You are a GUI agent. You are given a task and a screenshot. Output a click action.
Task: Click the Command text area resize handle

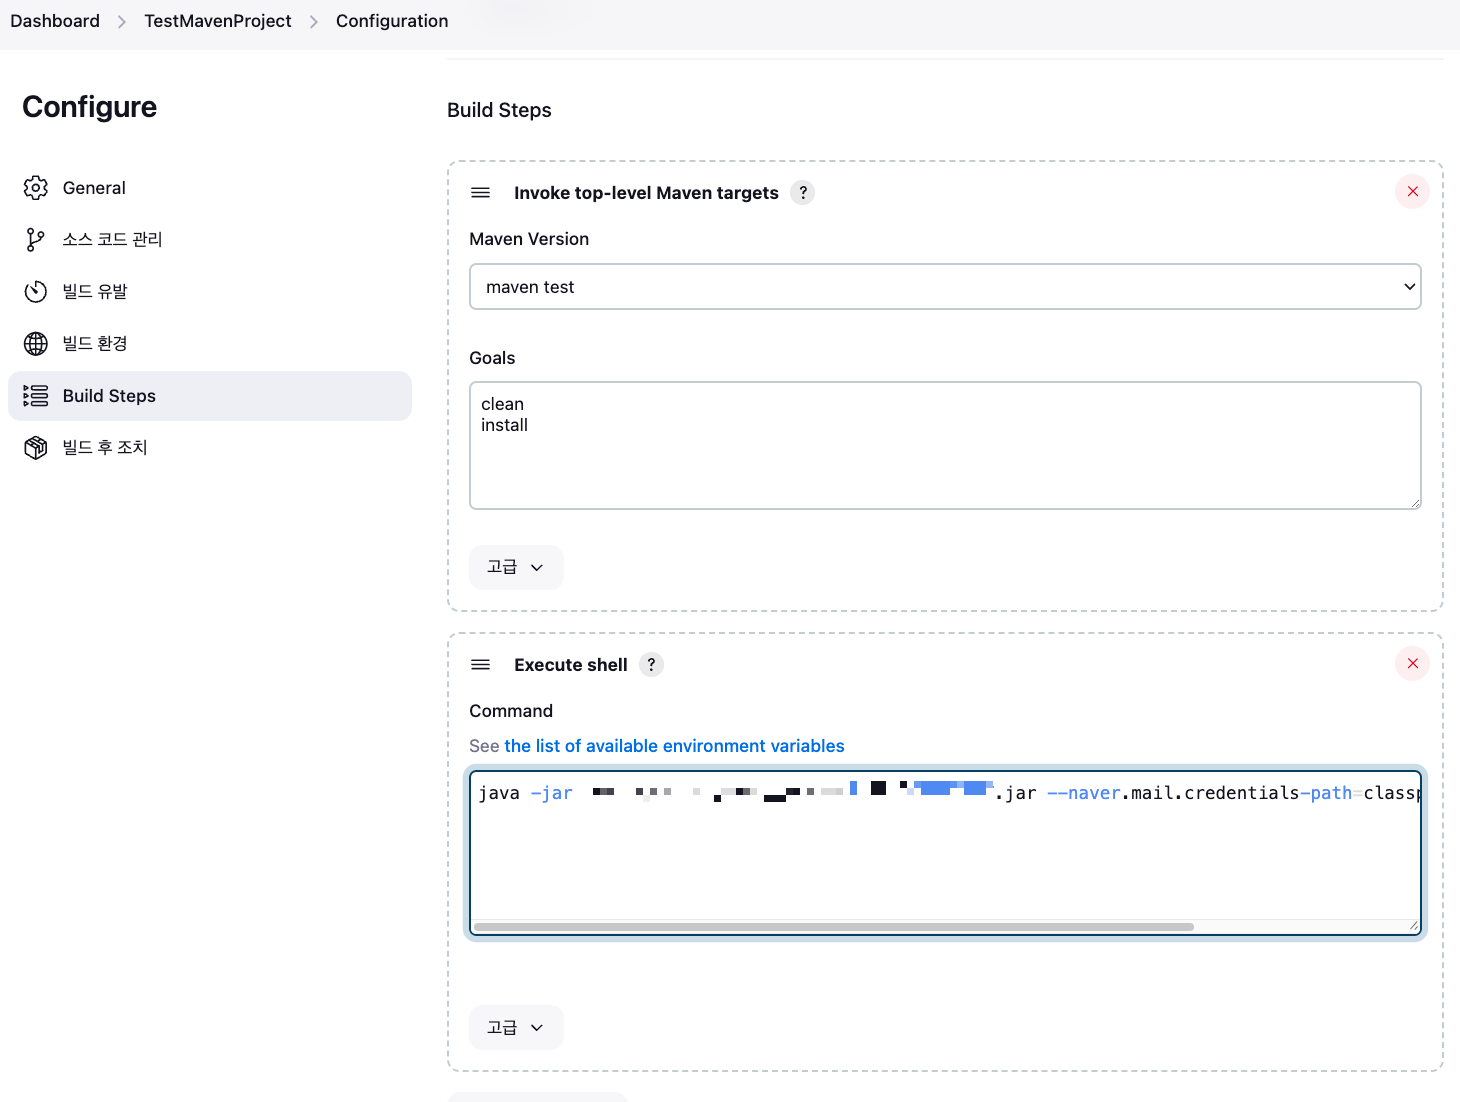(1414, 926)
